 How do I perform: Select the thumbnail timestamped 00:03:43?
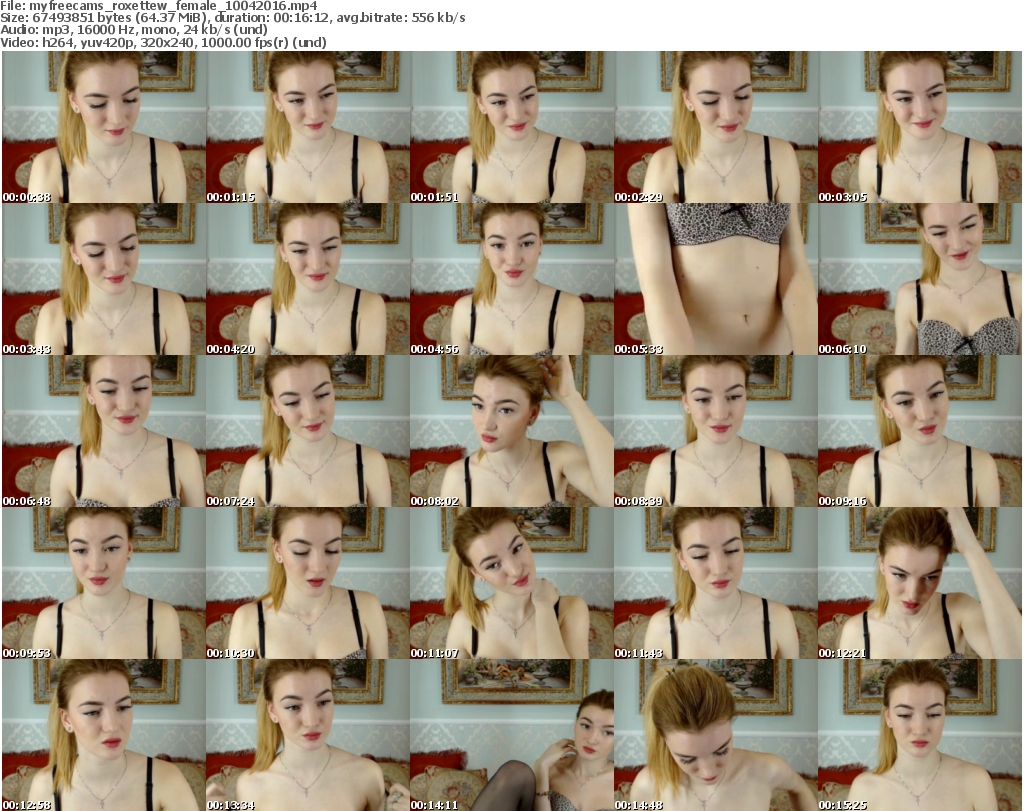(x=103, y=279)
